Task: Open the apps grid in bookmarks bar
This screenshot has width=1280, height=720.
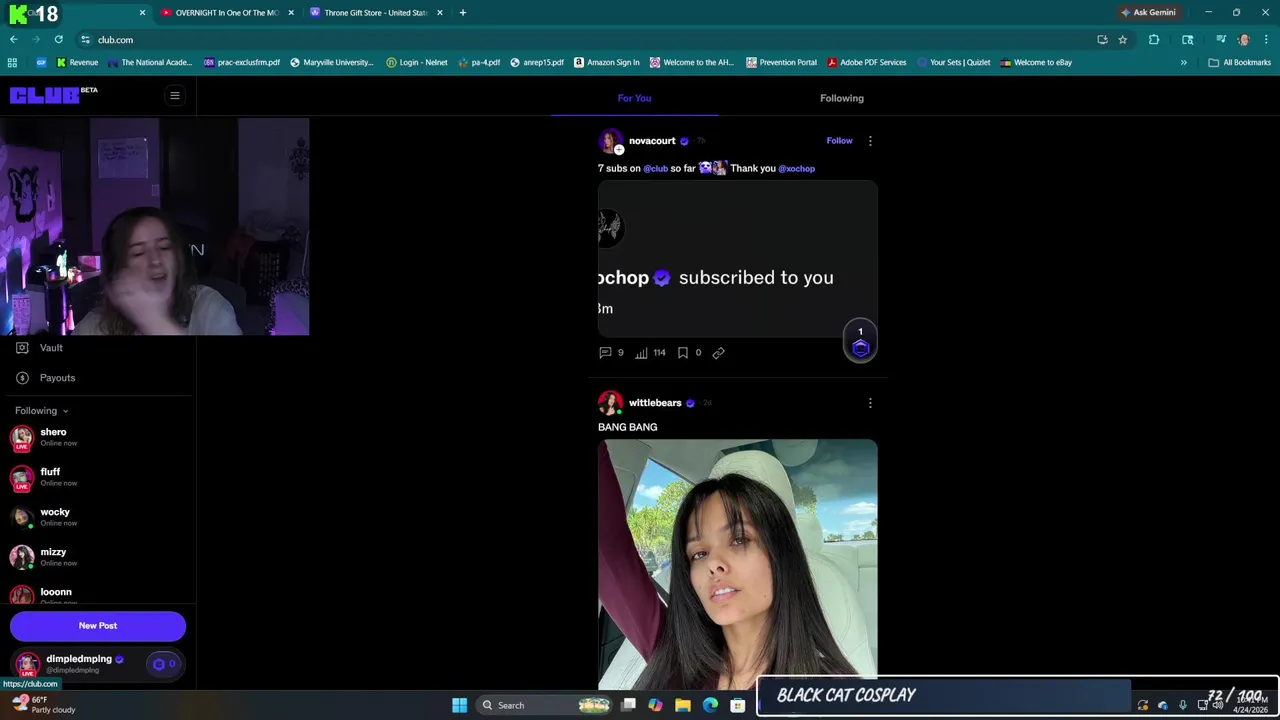Action: tap(12, 62)
